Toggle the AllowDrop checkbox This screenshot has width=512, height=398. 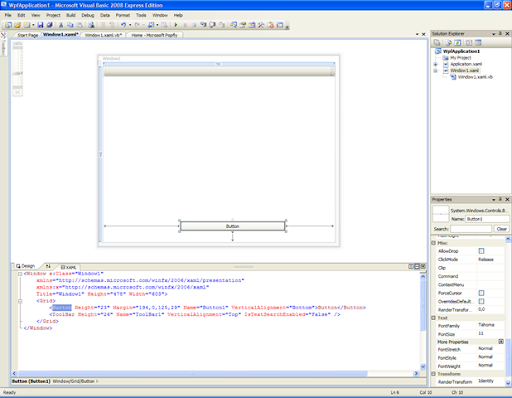[x=481, y=251]
